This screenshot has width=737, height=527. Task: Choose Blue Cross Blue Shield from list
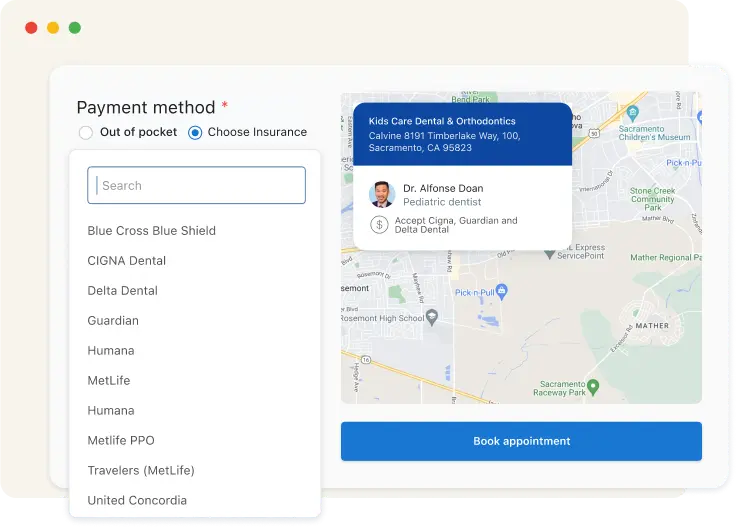tap(151, 230)
